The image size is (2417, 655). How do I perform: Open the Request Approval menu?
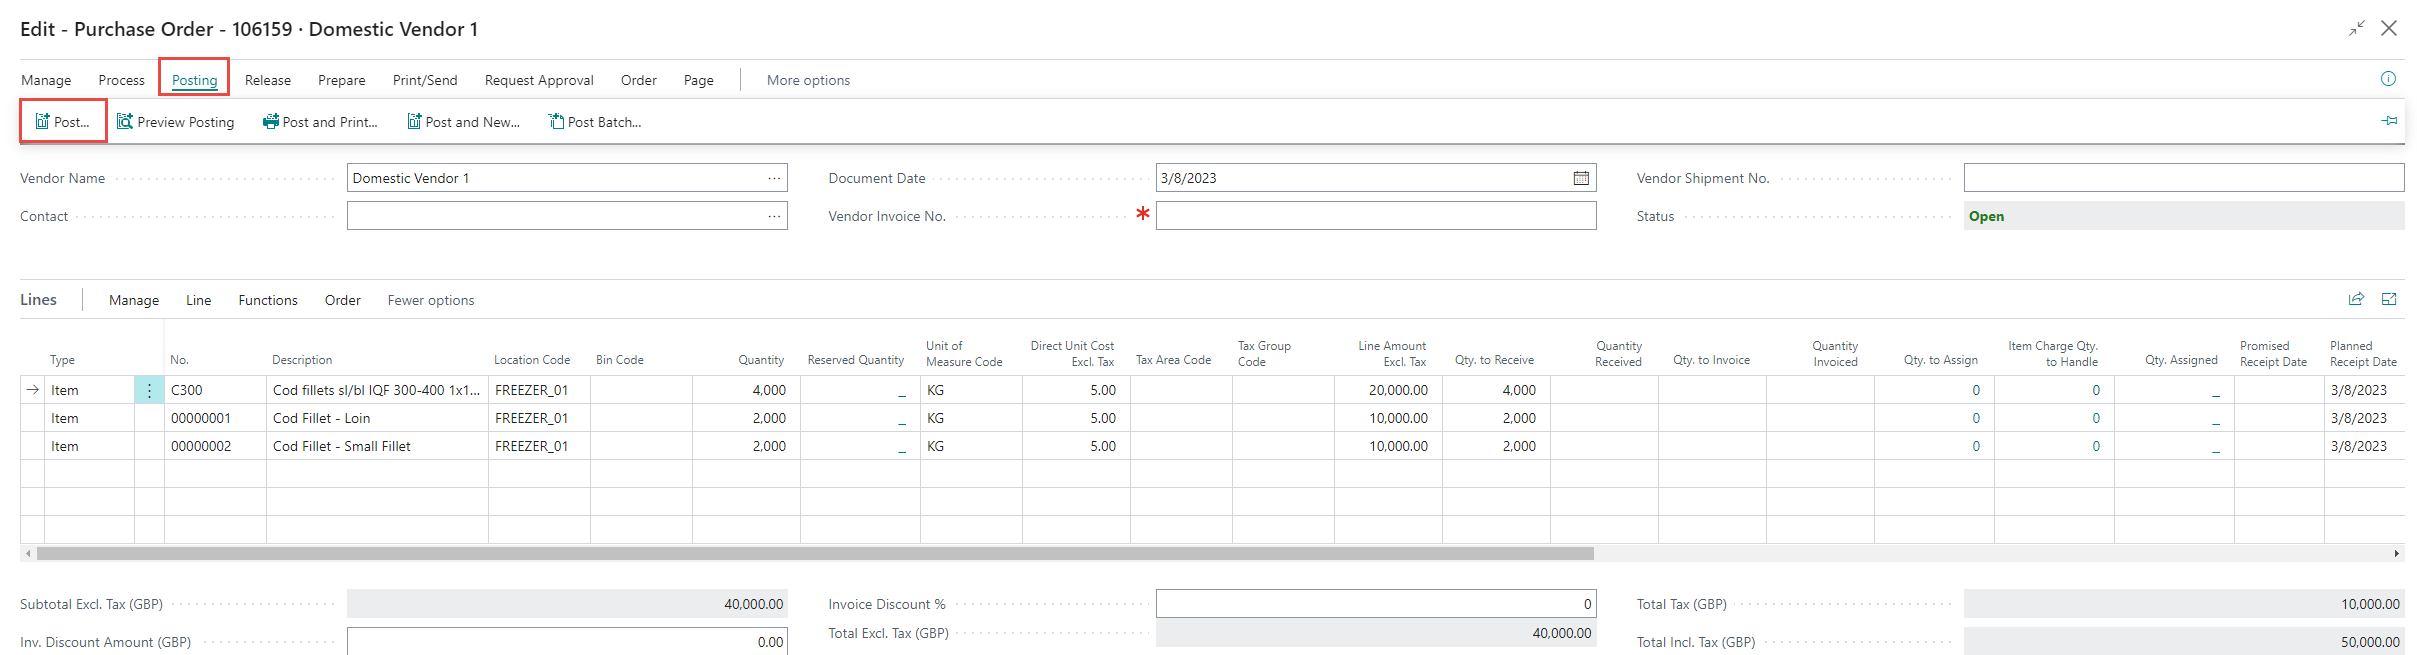[x=539, y=80]
